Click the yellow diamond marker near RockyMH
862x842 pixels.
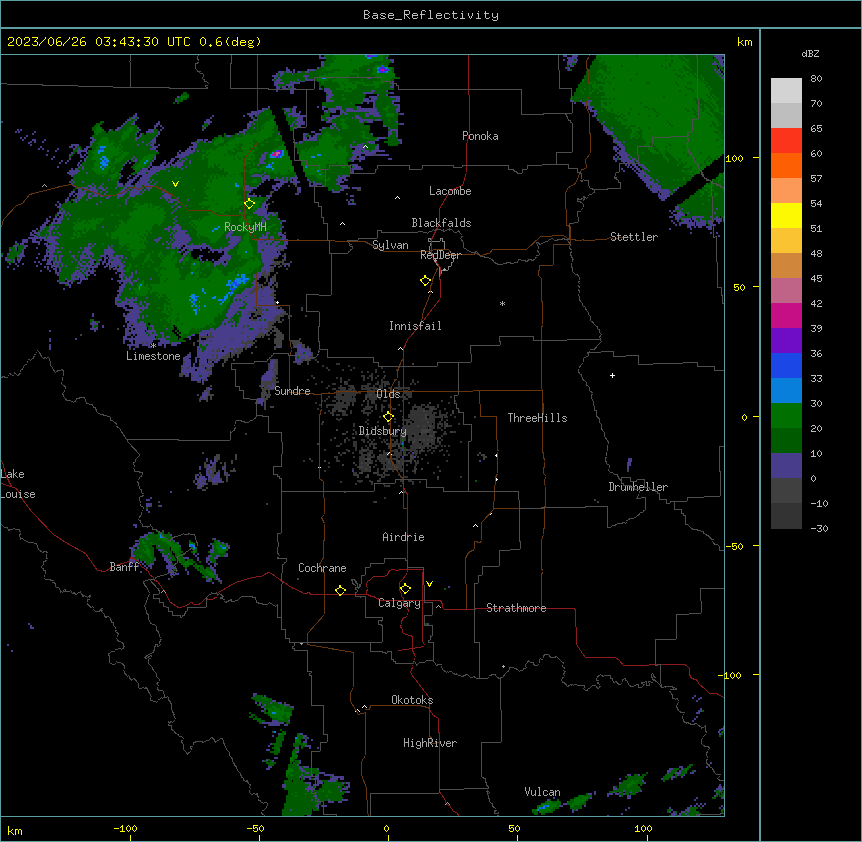pyautogui.click(x=250, y=204)
